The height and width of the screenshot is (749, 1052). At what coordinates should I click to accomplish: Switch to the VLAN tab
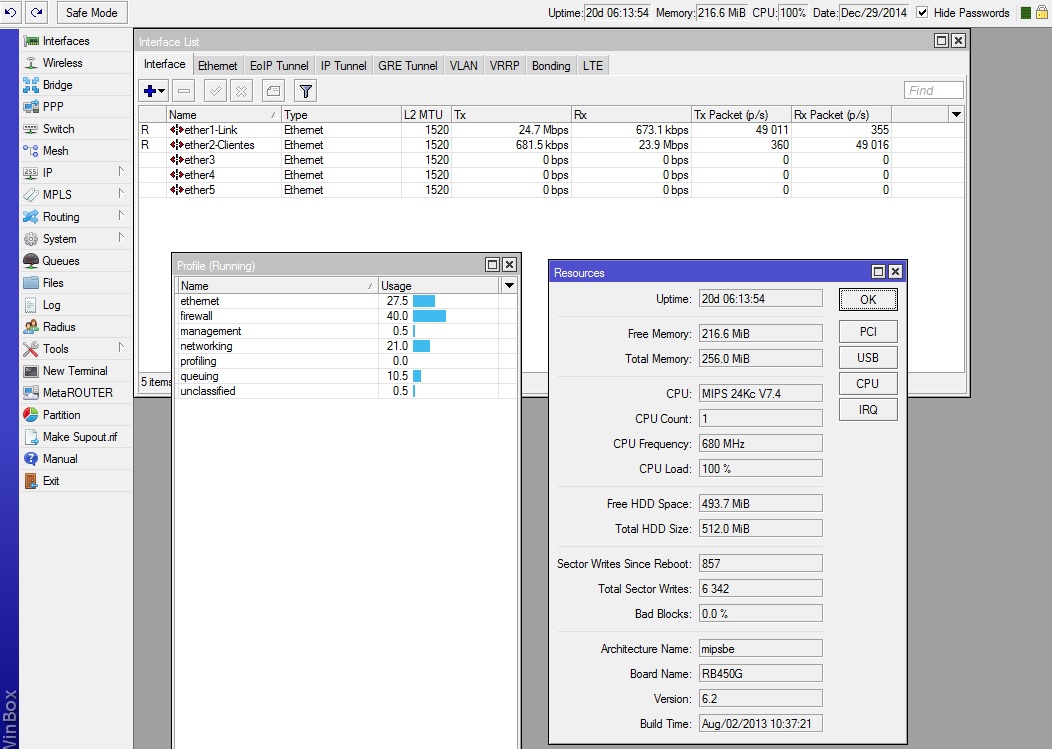(463, 66)
